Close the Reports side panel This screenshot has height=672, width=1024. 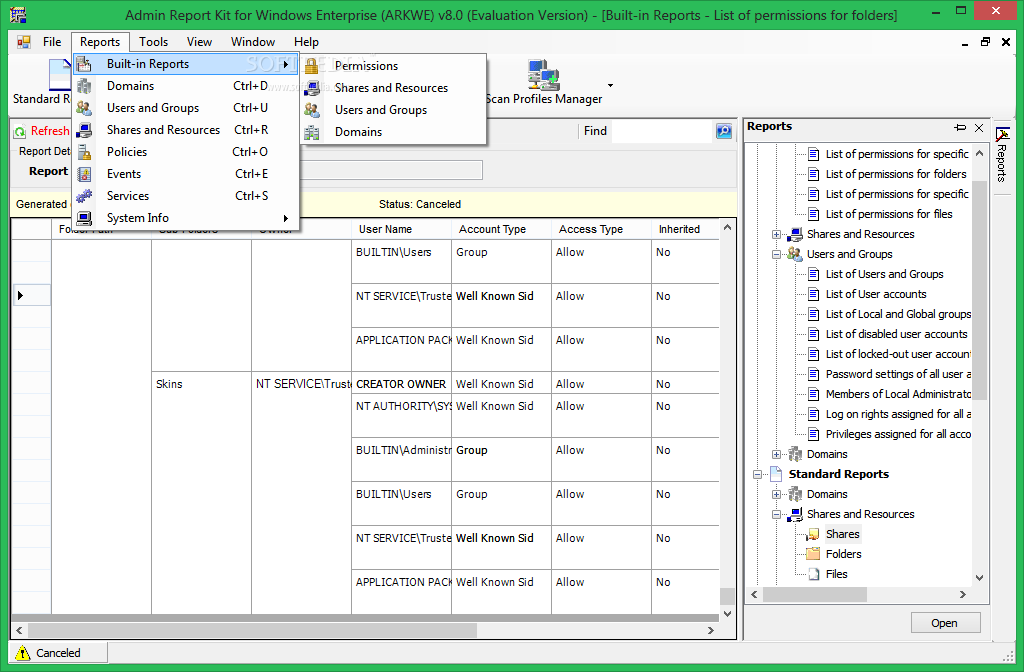point(979,127)
